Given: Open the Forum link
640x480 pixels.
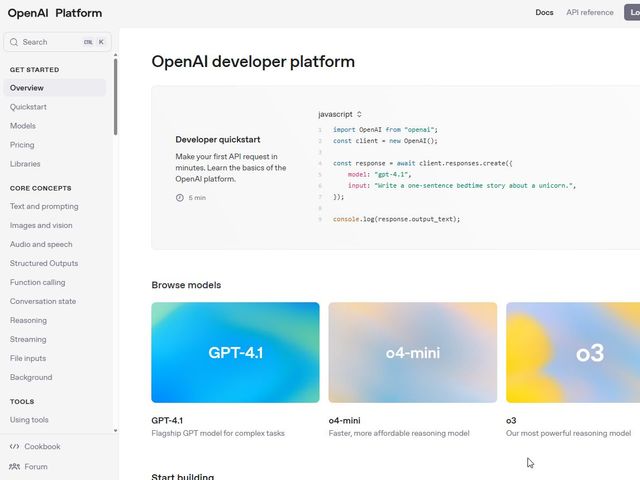Looking at the screenshot, I should (x=36, y=467).
